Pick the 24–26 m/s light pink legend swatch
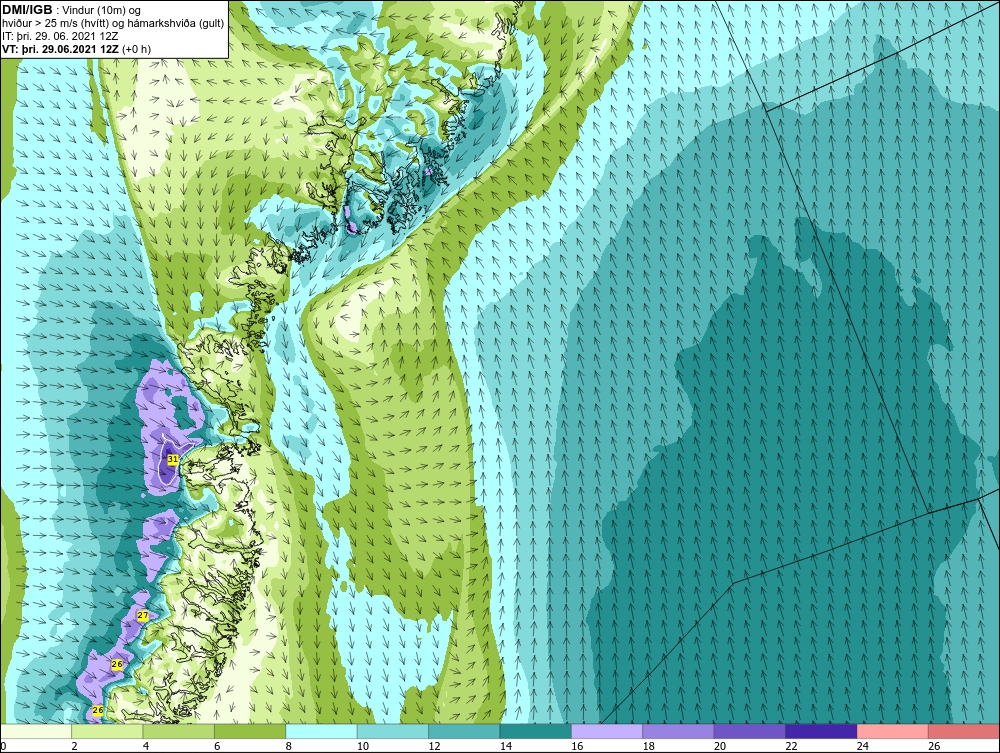Image resolution: width=1000 pixels, height=753 pixels. [x=893, y=731]
